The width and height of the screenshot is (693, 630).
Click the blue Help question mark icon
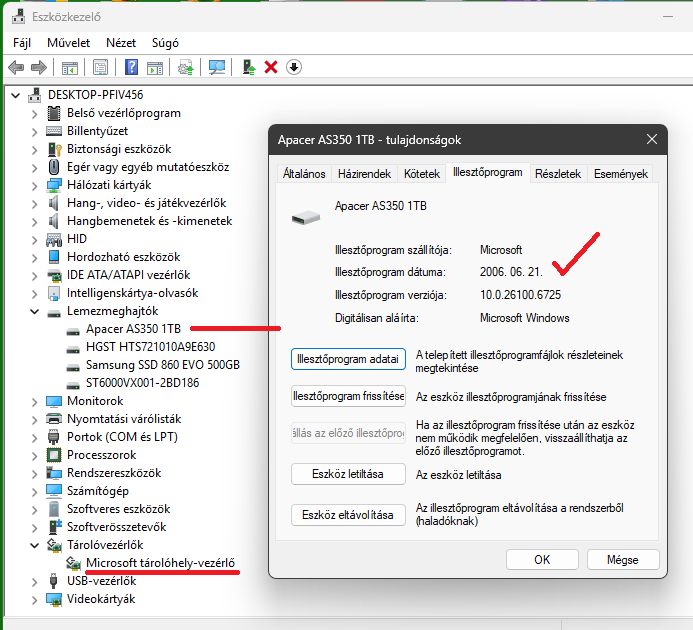[x=131, y=68]
